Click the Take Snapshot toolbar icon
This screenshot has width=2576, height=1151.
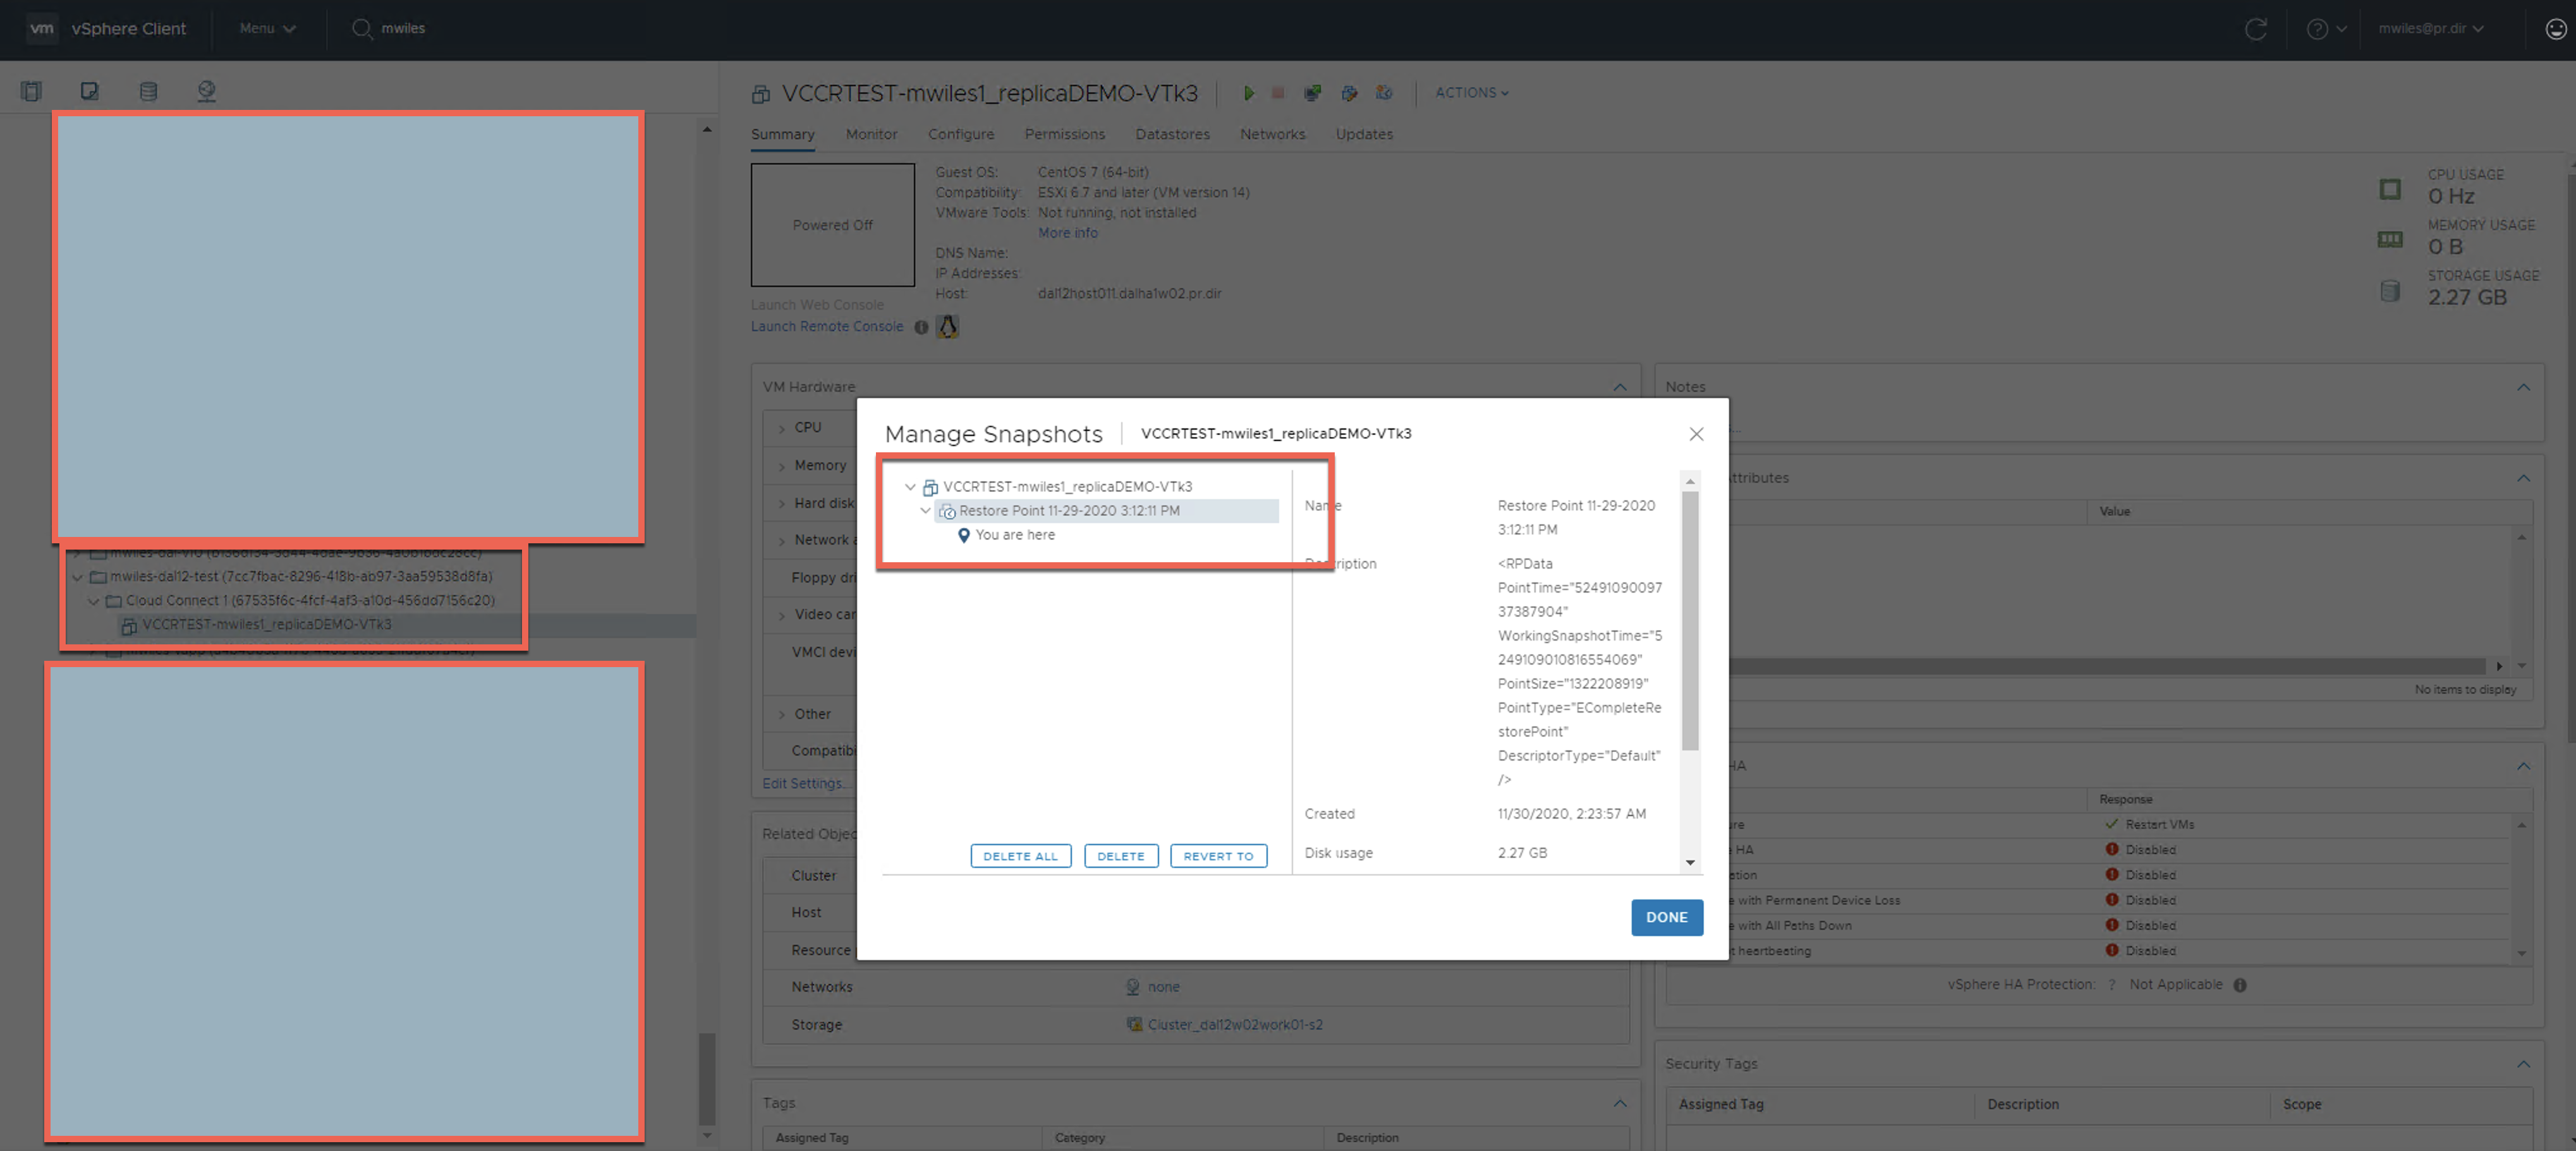(1384, 93)
